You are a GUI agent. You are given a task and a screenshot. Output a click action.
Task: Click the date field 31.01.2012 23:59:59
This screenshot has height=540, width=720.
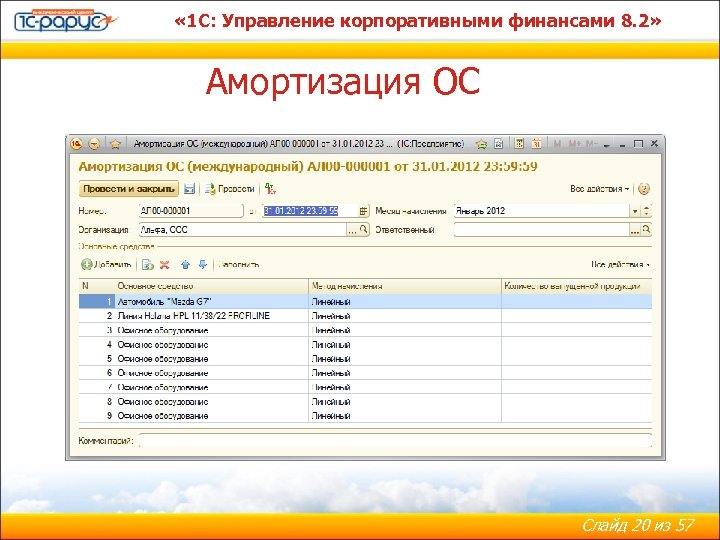tap(310, 211)
